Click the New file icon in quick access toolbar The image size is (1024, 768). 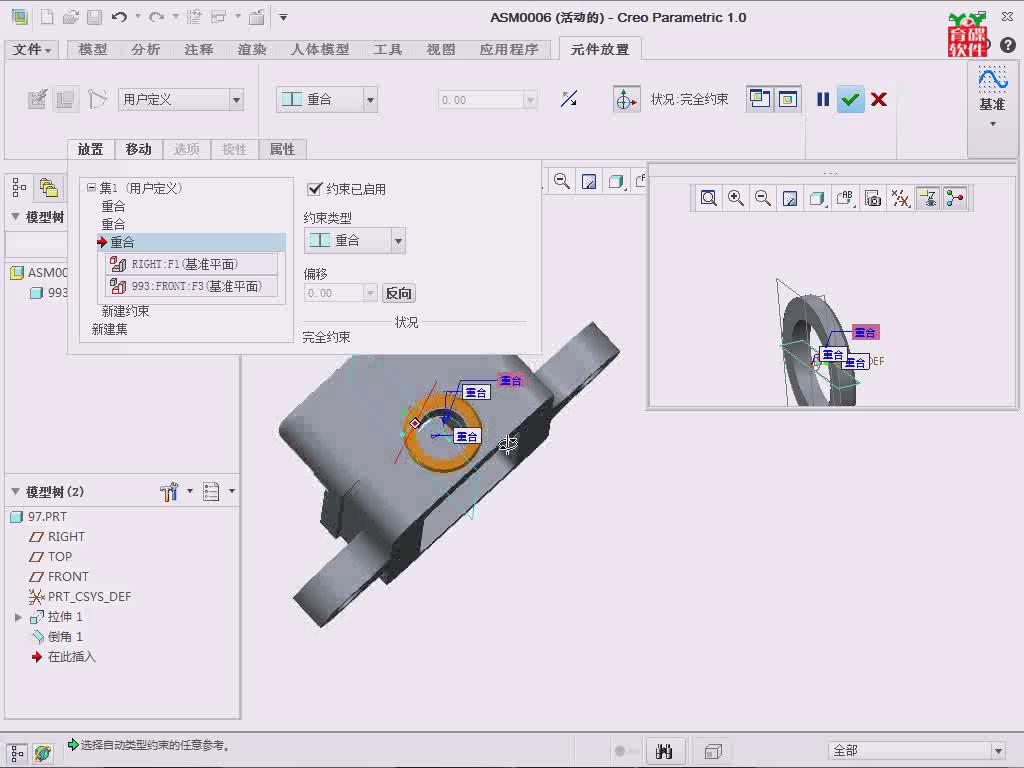(x=46, y=17)
